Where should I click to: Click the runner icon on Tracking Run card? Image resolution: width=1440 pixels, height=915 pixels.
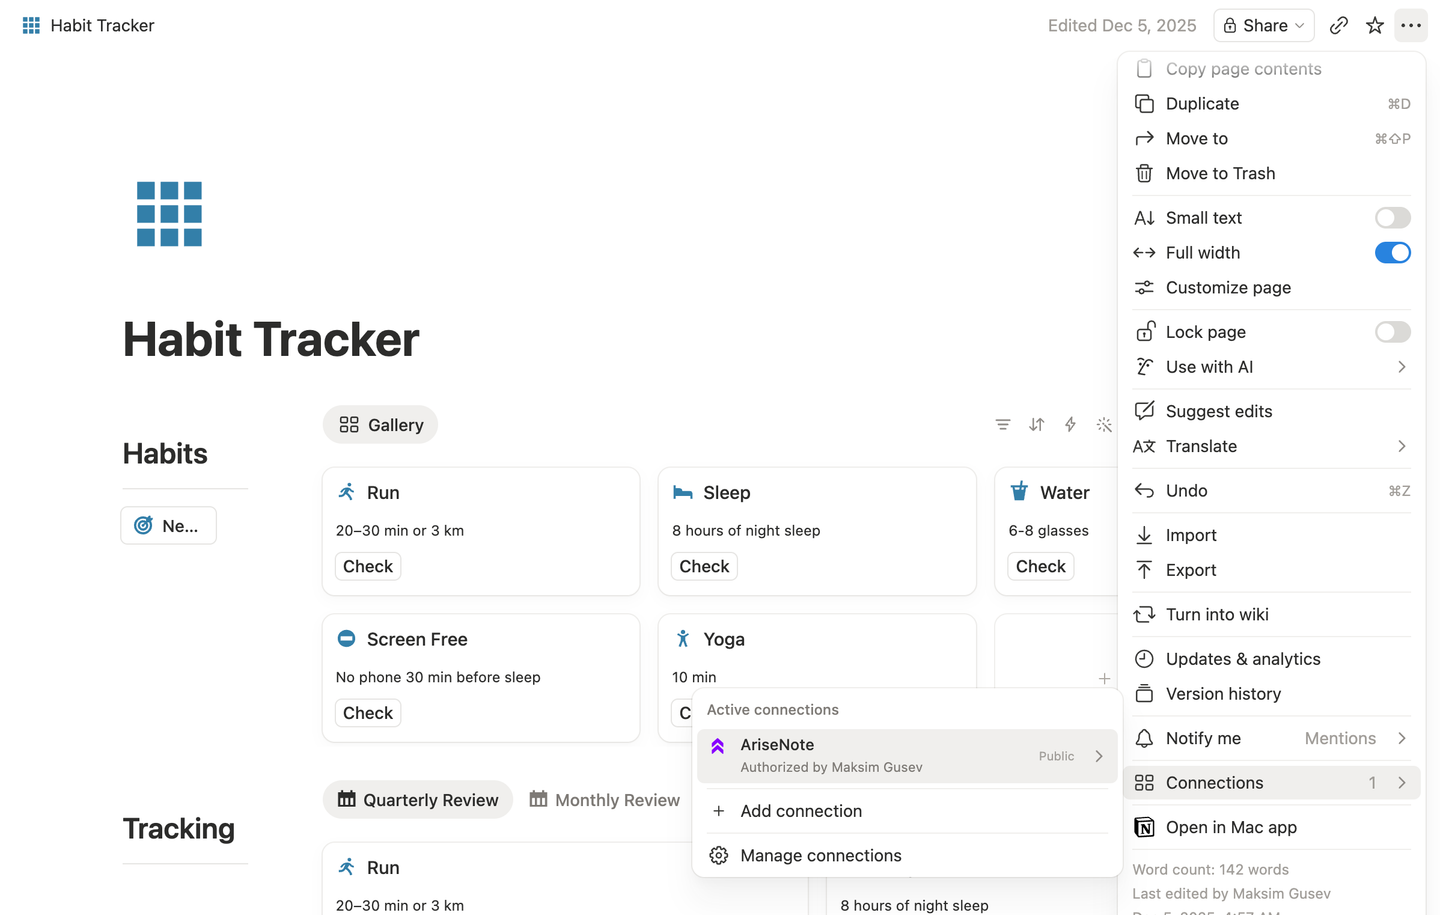[346, 867]
